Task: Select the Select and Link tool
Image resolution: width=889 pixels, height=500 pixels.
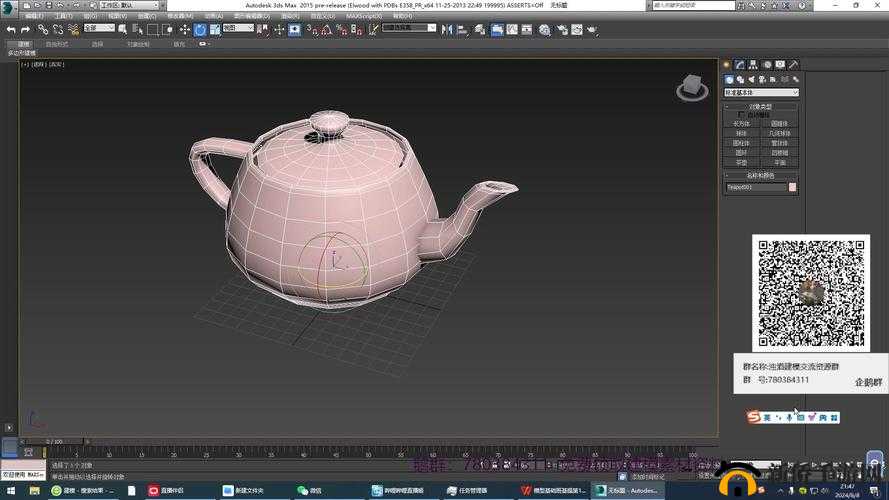Action: tap(43, 29)
